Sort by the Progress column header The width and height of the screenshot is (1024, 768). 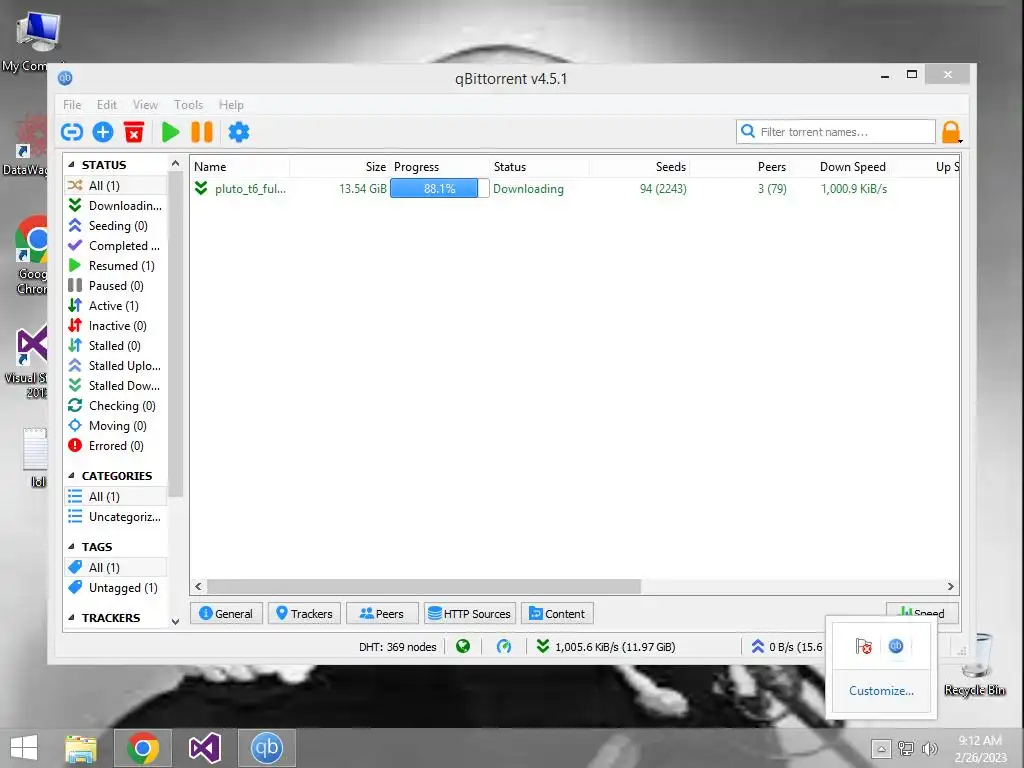pos(440,167)
